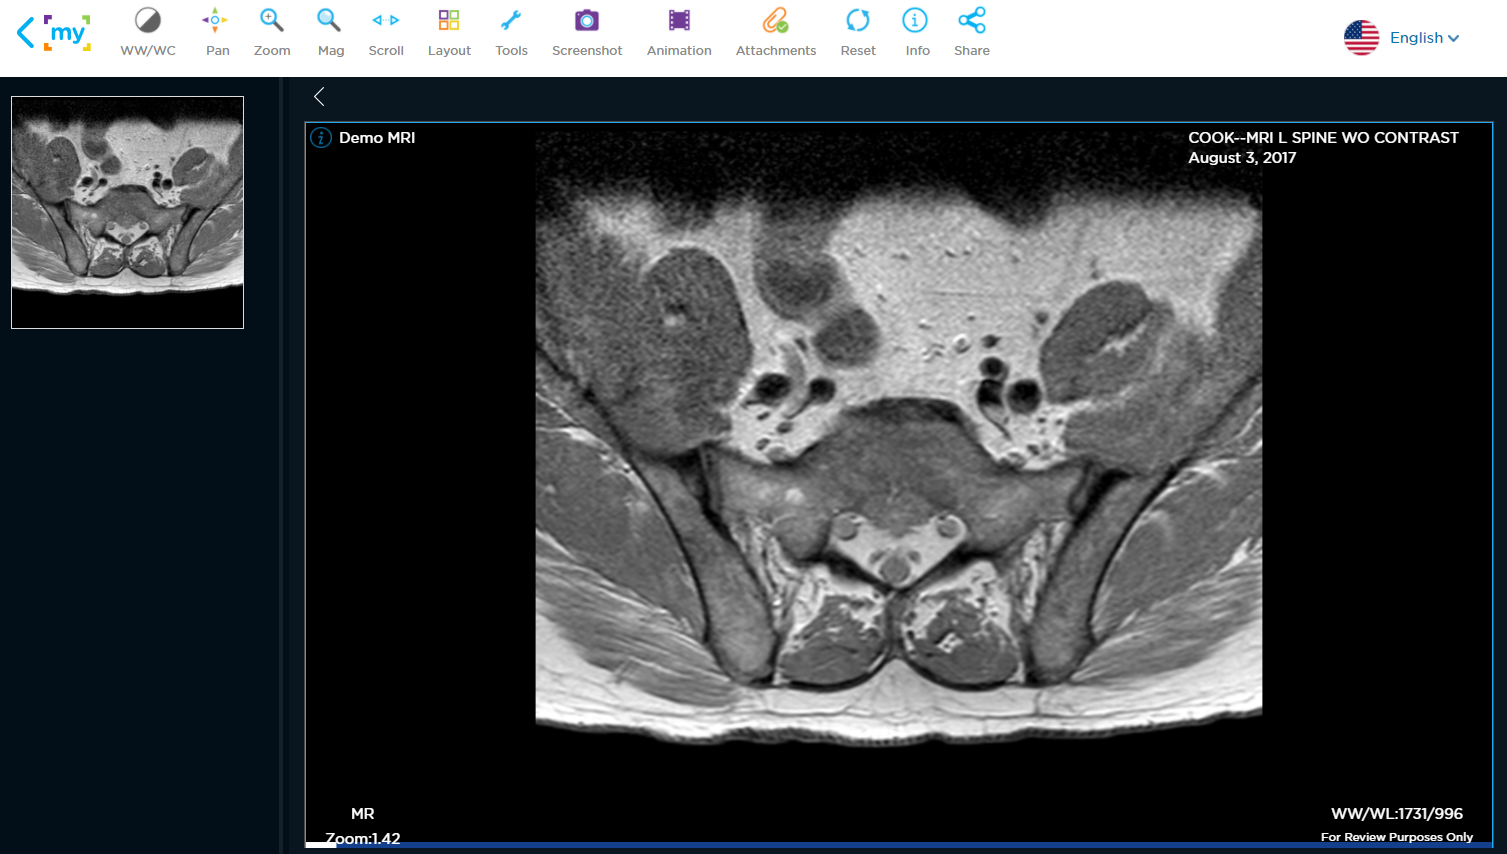The height and width of the screenshot is (854, 1507).
Task: Click the US flag icon
Action: 1361,38
